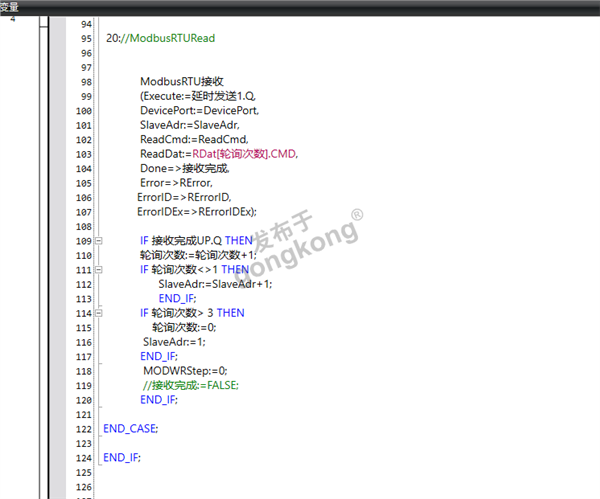Collapse the fold at line 109
Viewport: 600px width, 499px height.
click(x=98, y=241)
